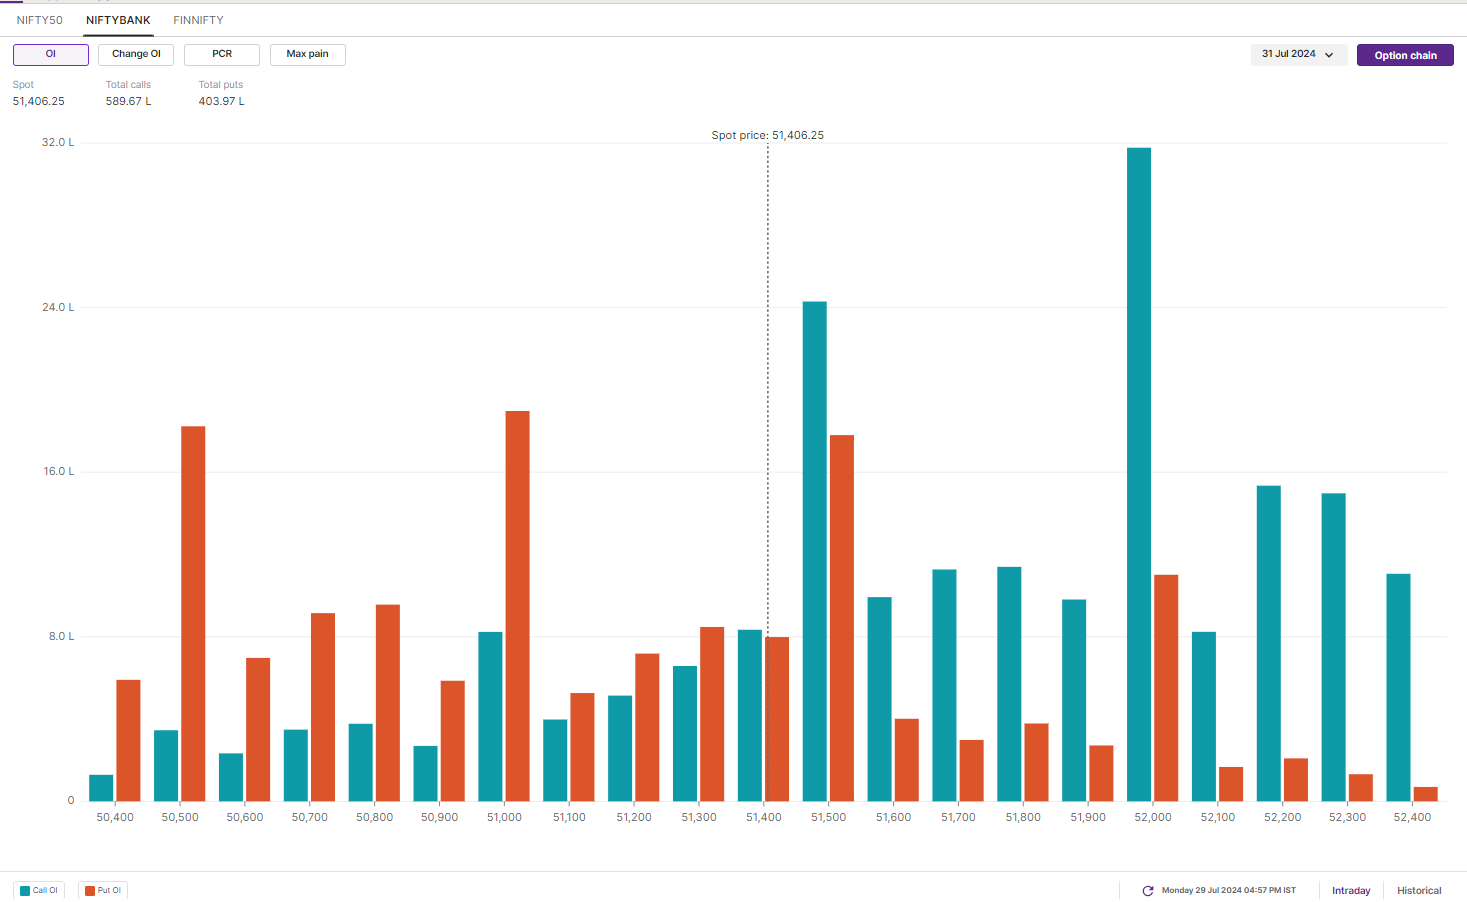Click the 51,200 put OI bar
The height and width of the screenshot is (902, 1467).
click(x=647, y=727)
